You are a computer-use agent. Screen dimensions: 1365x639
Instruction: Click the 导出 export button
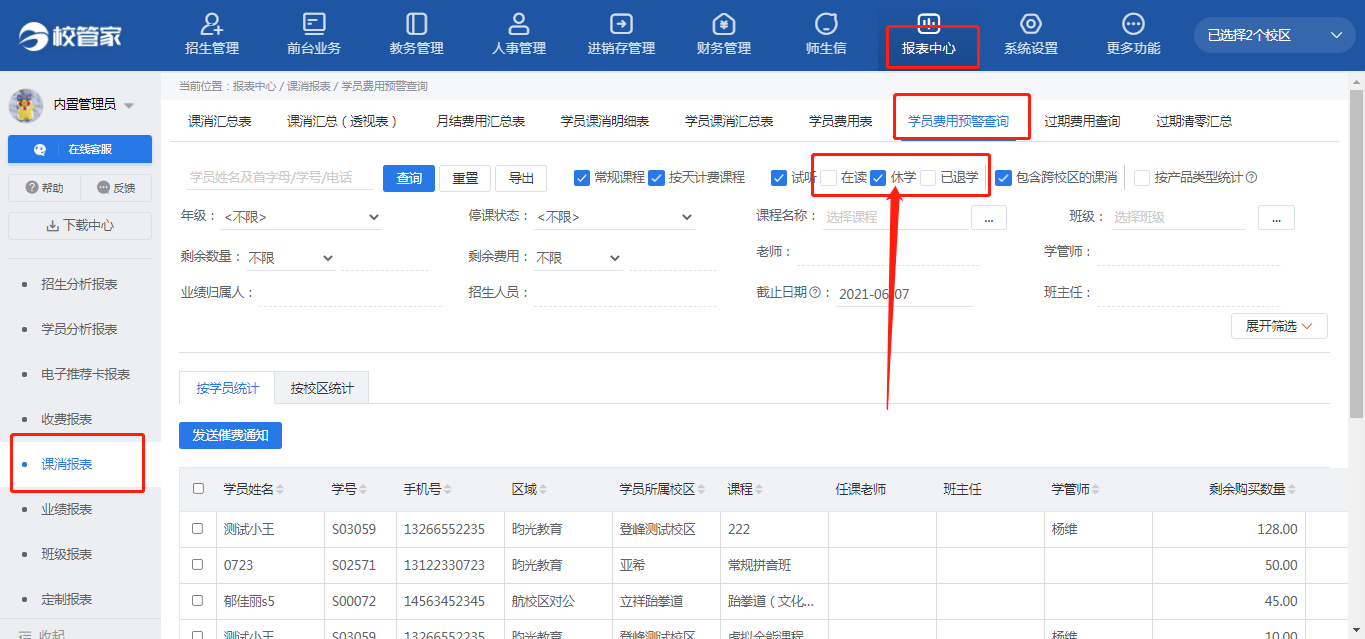coord(521,178)
